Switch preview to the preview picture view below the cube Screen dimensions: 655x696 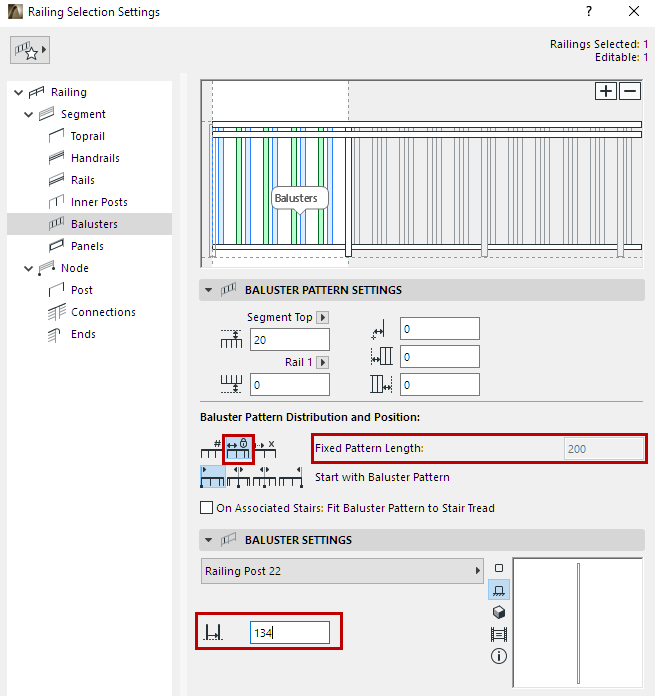pos(499,634)
